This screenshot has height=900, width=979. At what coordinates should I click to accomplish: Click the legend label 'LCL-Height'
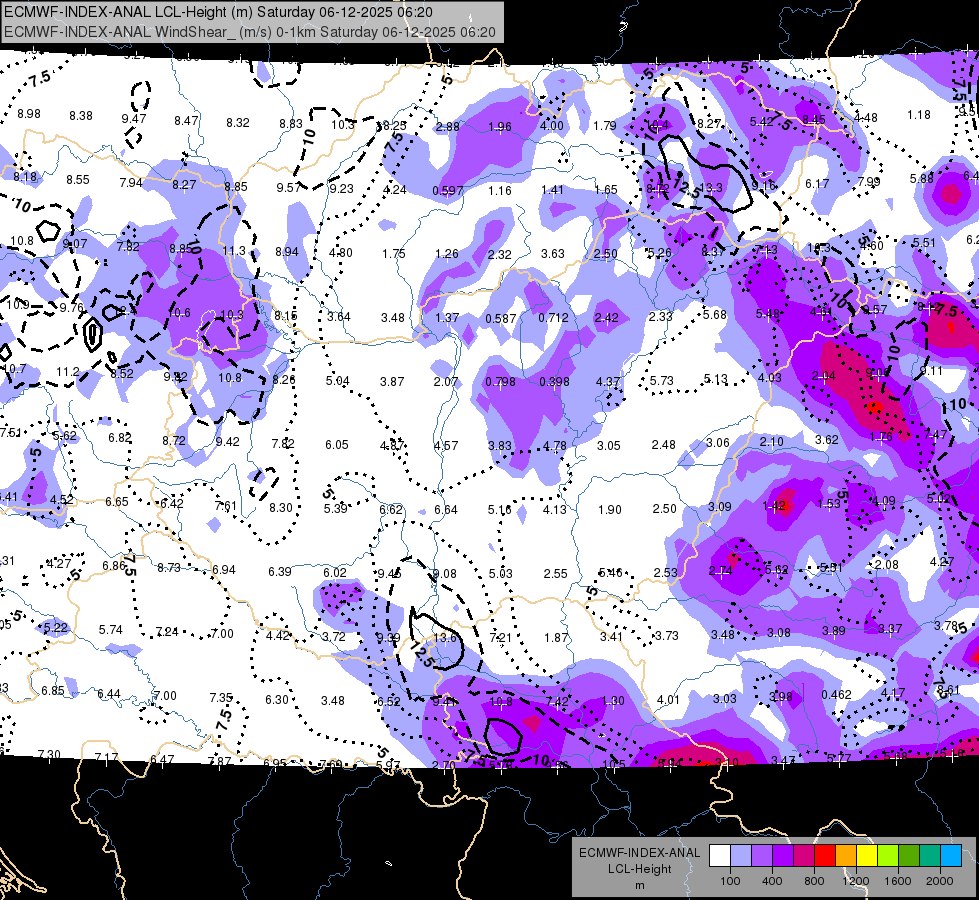(639, 869)
